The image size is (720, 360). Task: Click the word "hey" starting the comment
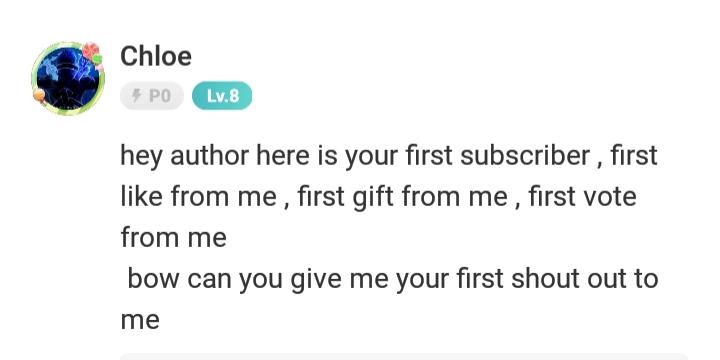click(x=141, y=156)
